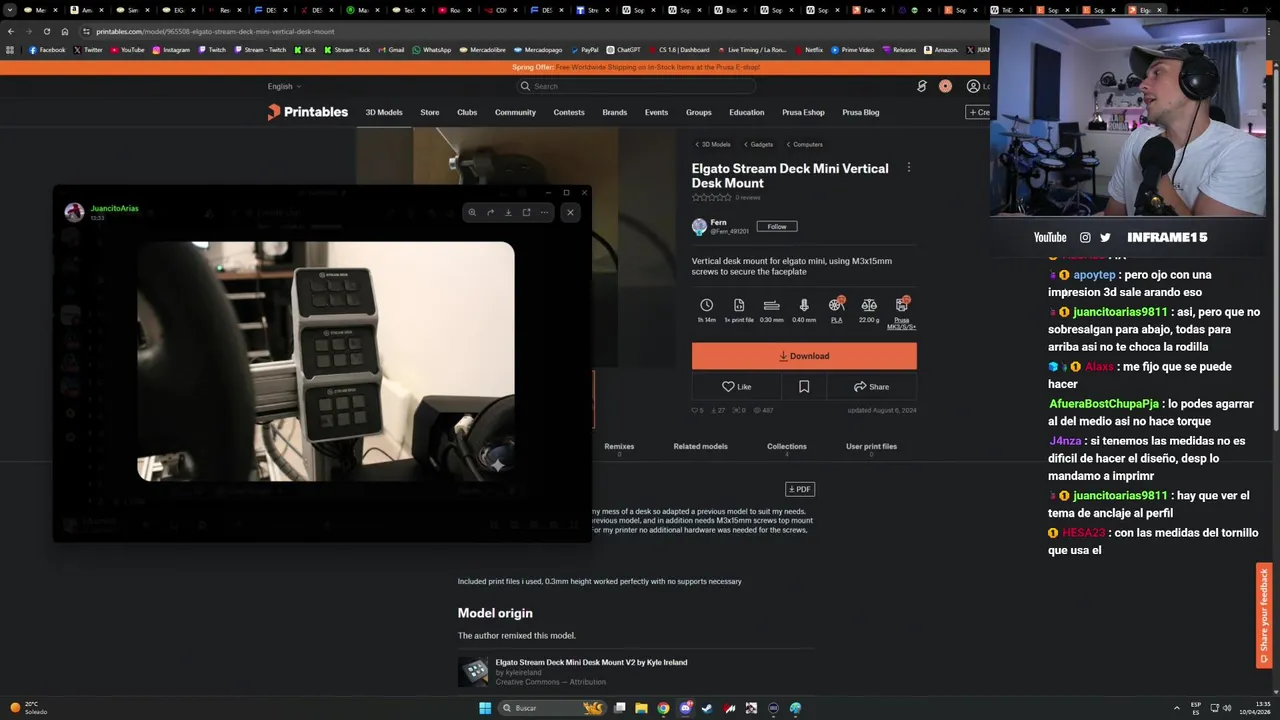Image resolution: width=1280 pixels, height=720 pixels.
Task: Click the print file icon
Action: (x=739, y=305)
